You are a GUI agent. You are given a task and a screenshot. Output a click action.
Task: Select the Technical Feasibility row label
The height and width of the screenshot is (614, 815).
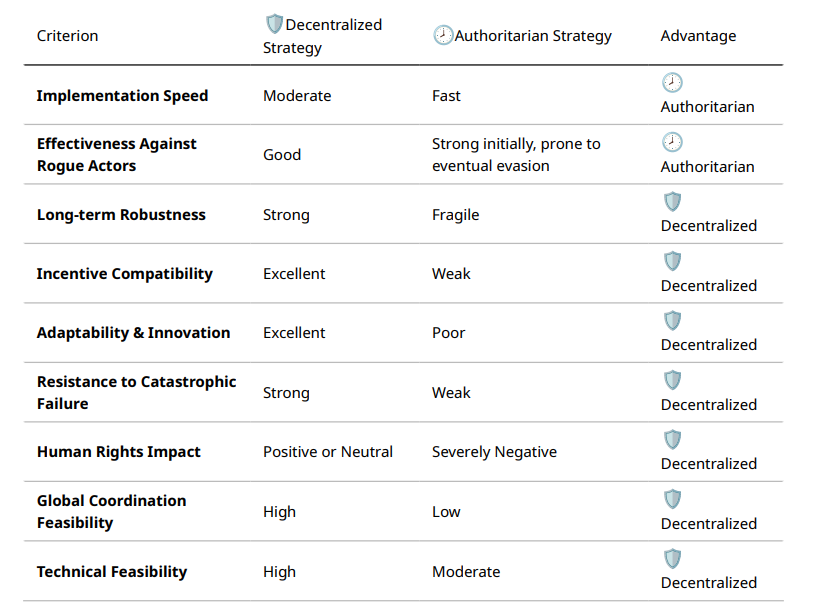(x=111, y=572)
